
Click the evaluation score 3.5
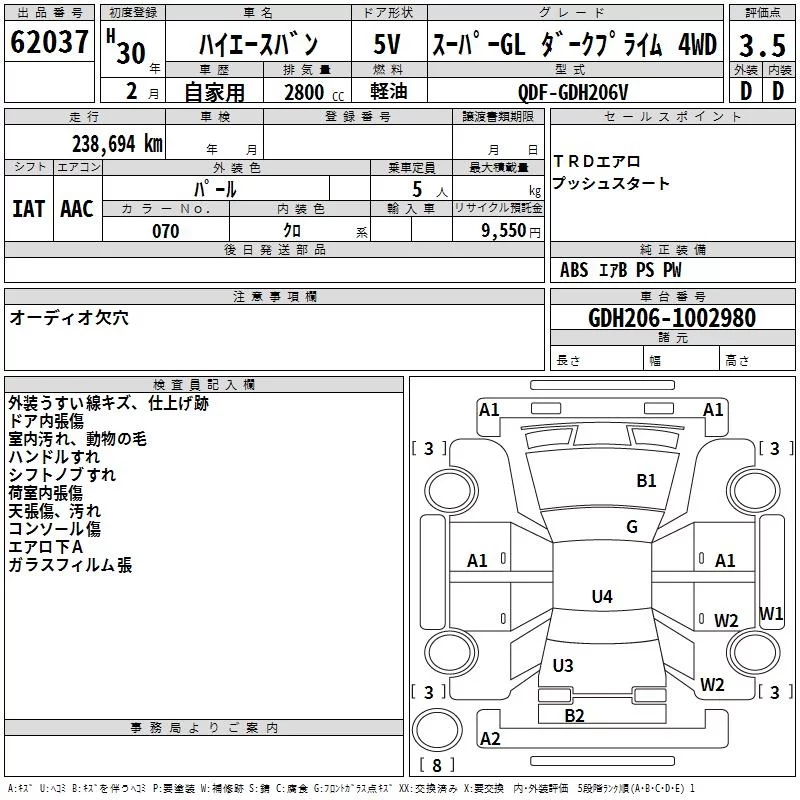(x=762, y=45)
